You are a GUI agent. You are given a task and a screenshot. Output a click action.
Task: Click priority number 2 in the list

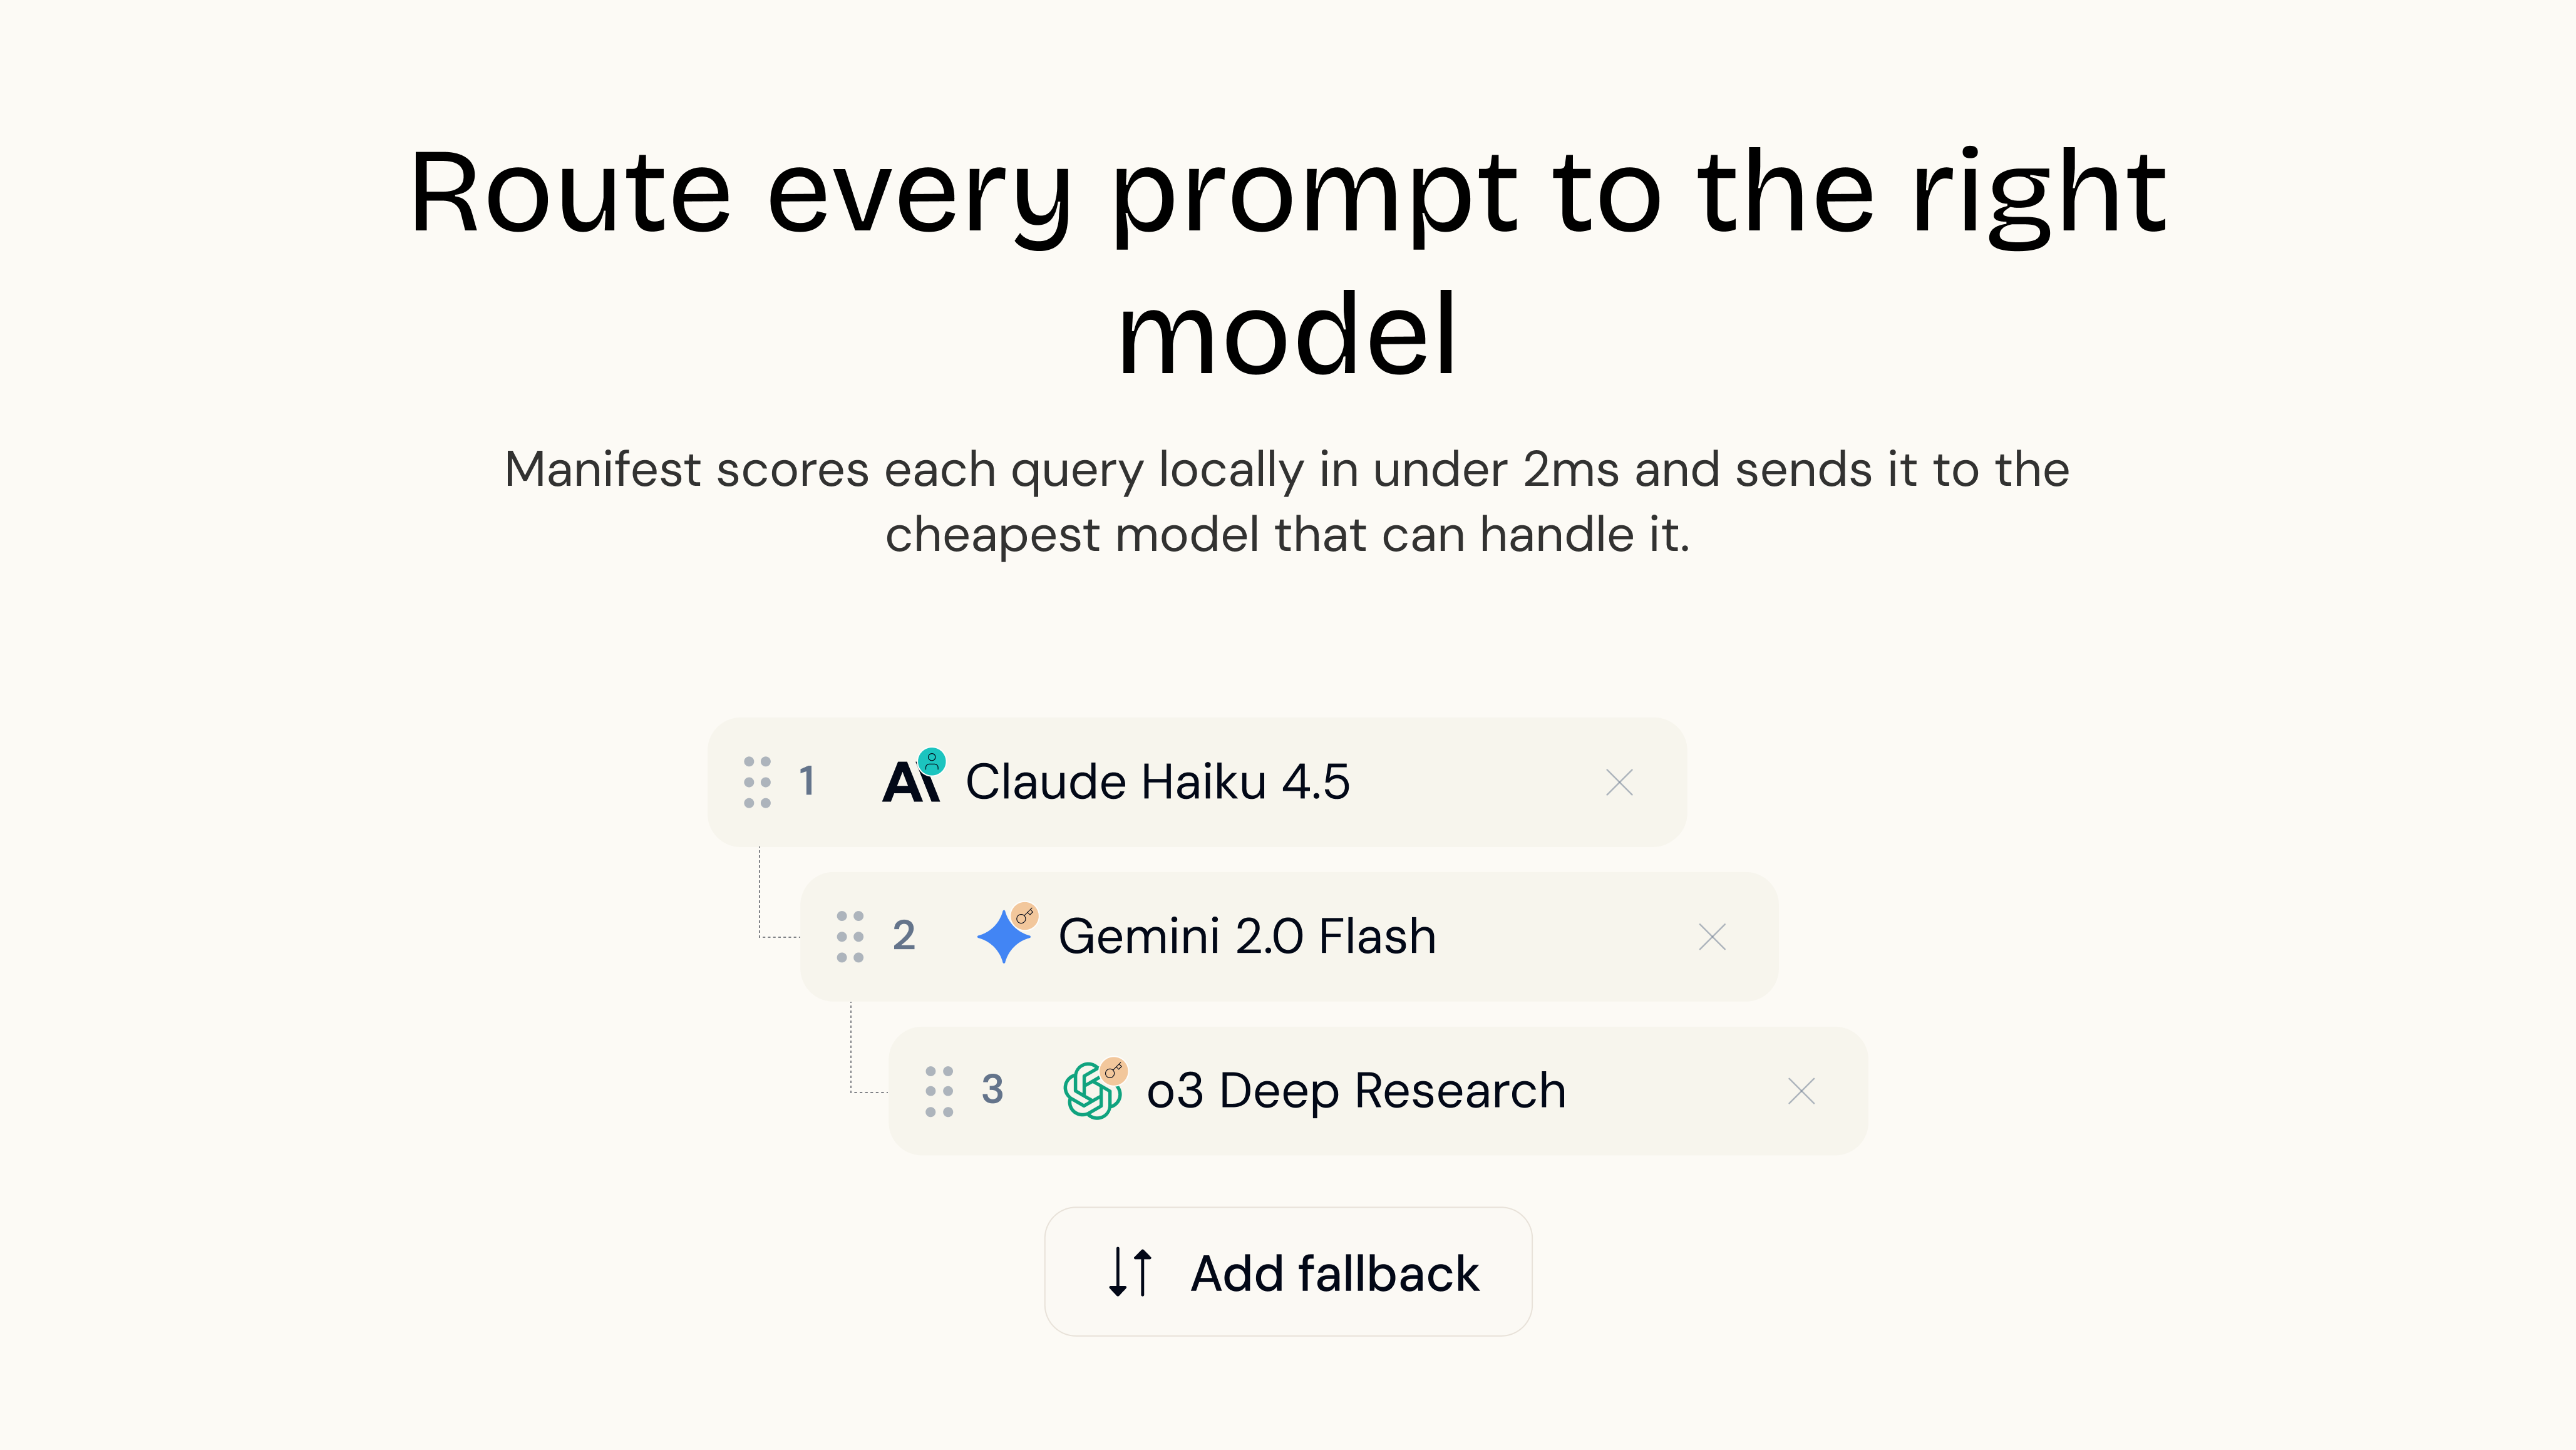[x=904, y=937]
